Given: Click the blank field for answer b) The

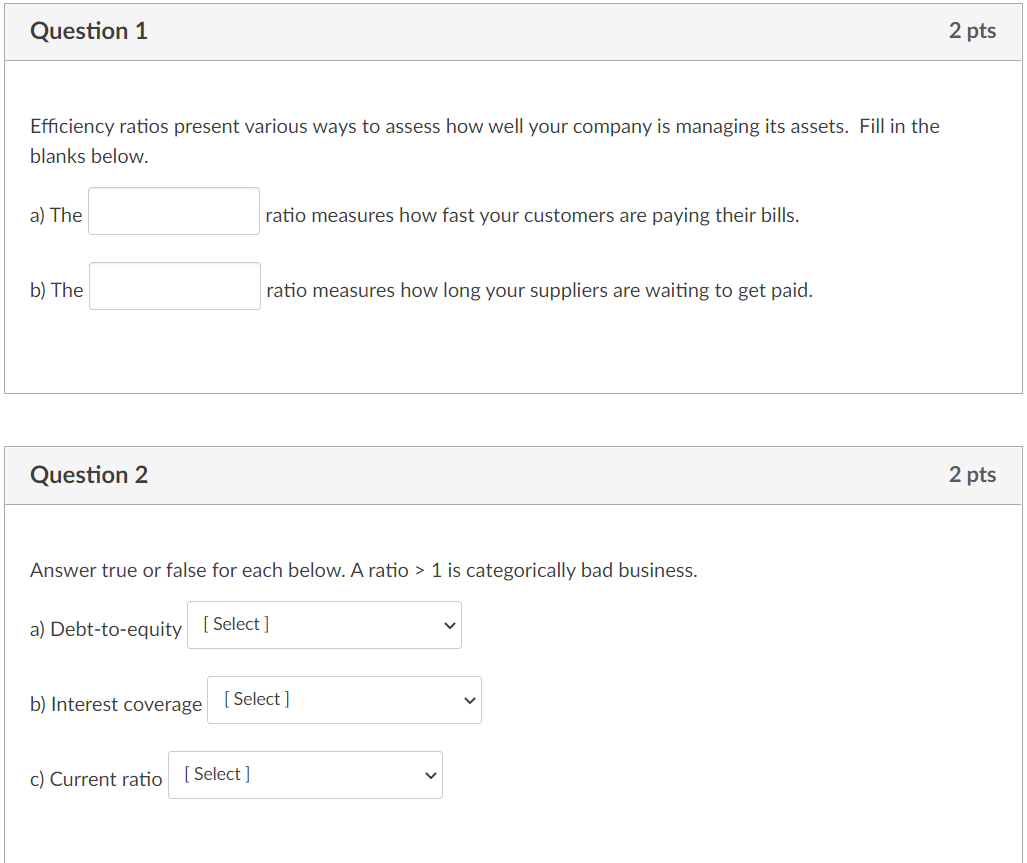Looking at the screenshot, I should [x=175, y=286].
